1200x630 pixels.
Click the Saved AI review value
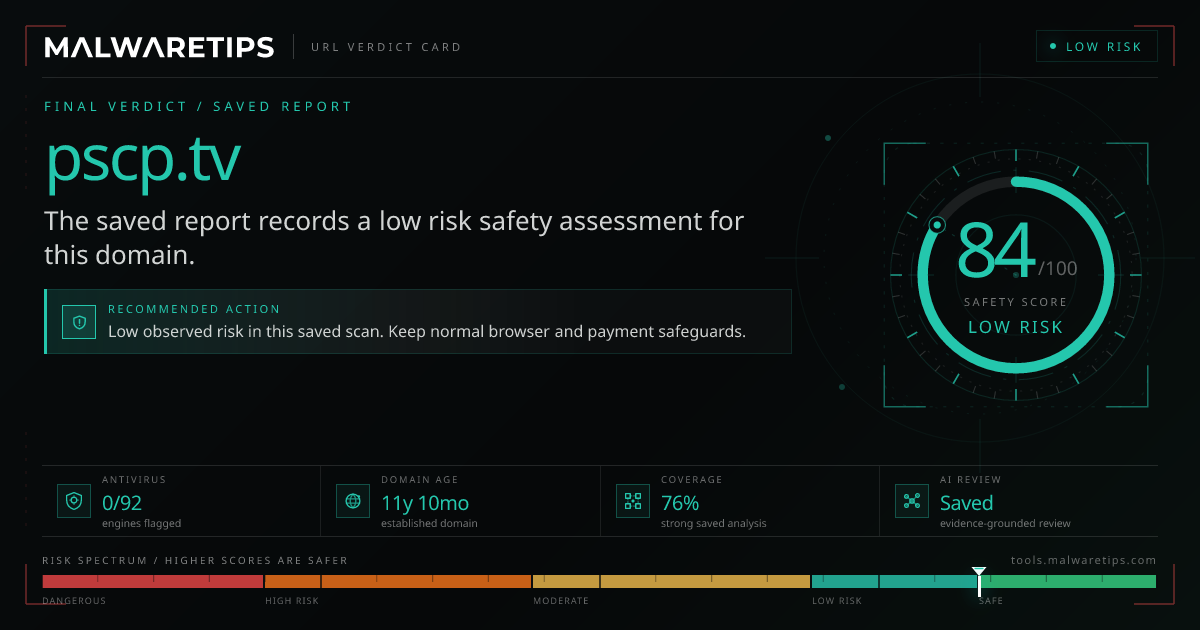(966, 503)
